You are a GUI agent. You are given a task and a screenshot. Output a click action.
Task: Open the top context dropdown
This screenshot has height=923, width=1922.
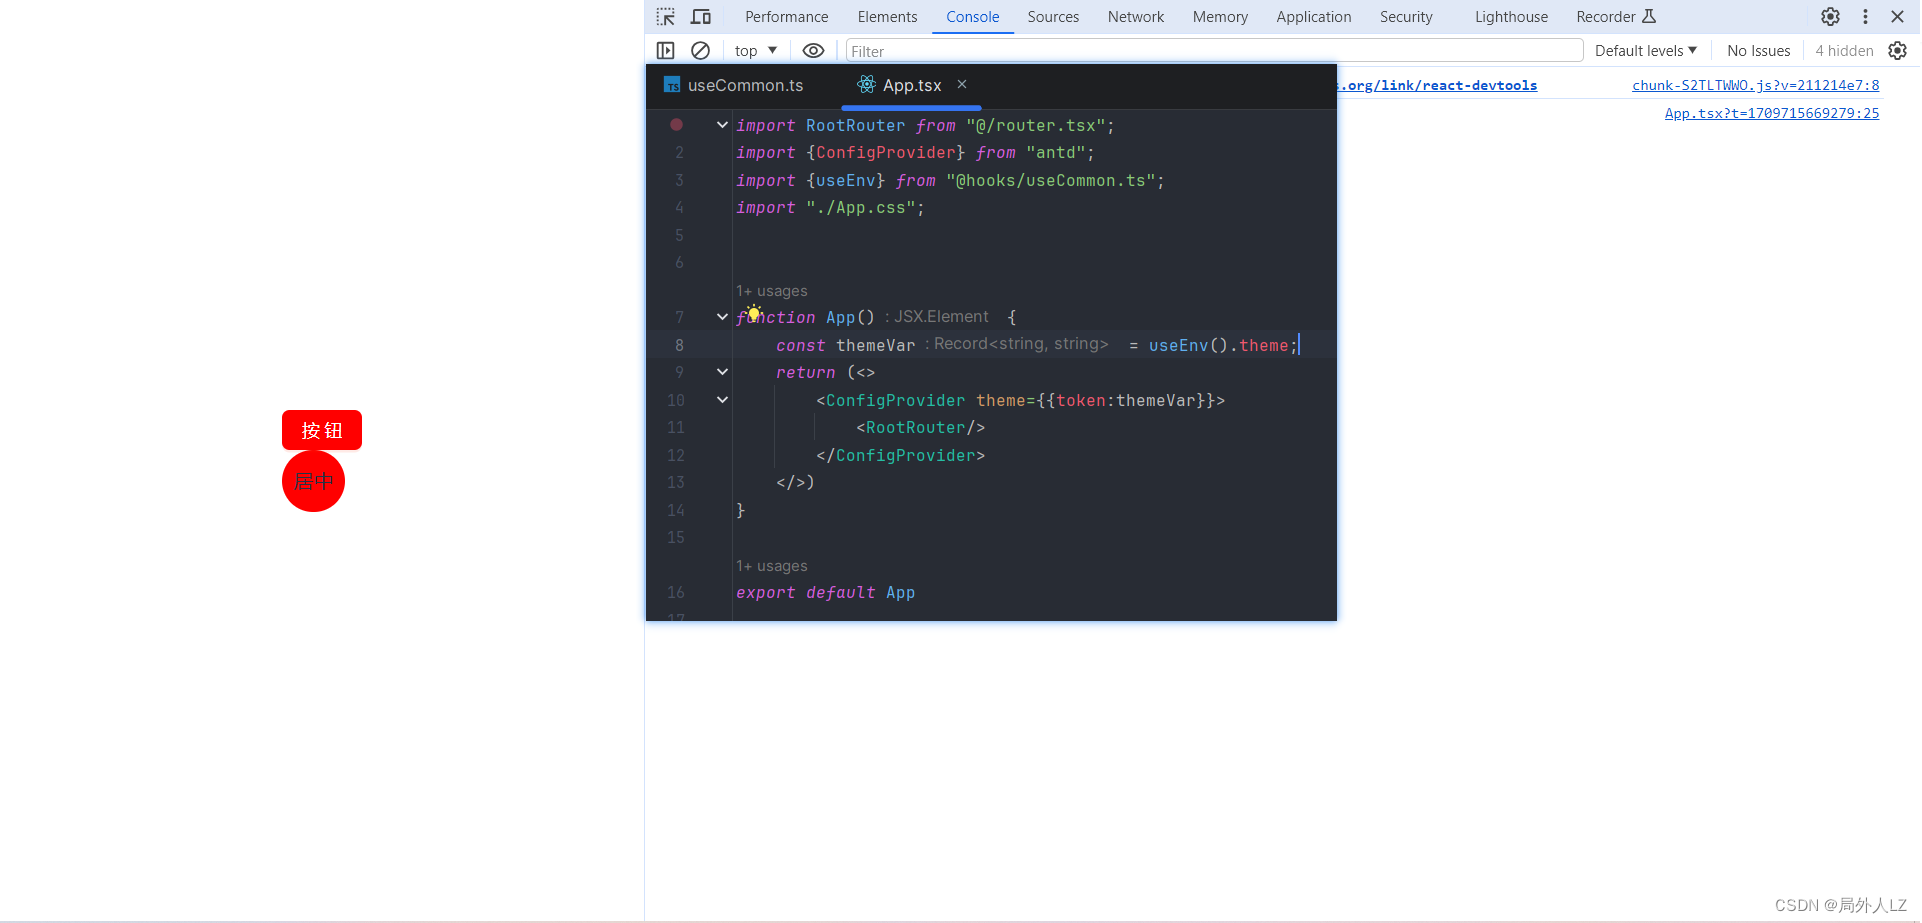point(756,51)
